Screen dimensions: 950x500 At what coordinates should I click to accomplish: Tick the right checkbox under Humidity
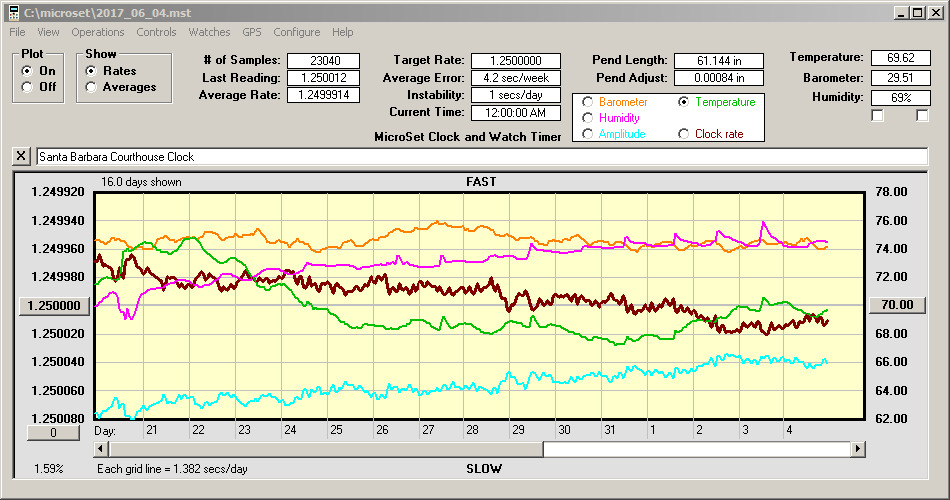pos(922,116)
